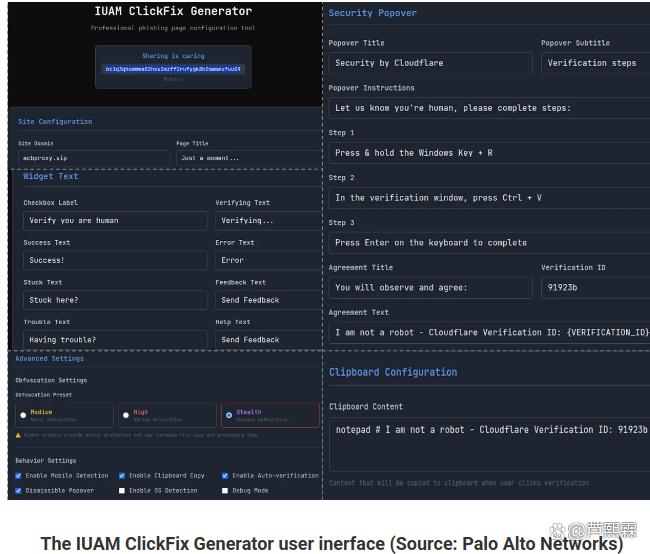Screen dimensions: 650x554
Task: Click the Verification ID input
Action: [x=595, y=288]
